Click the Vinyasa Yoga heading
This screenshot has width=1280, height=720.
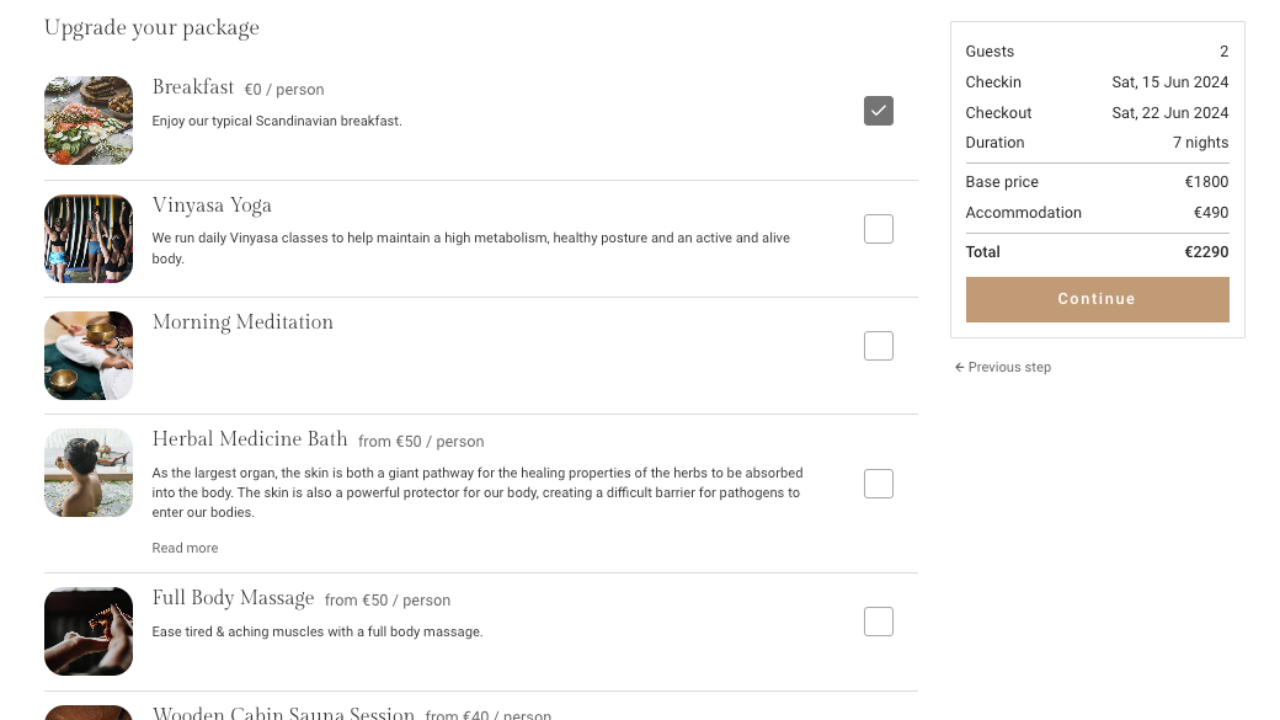[212, 206]
